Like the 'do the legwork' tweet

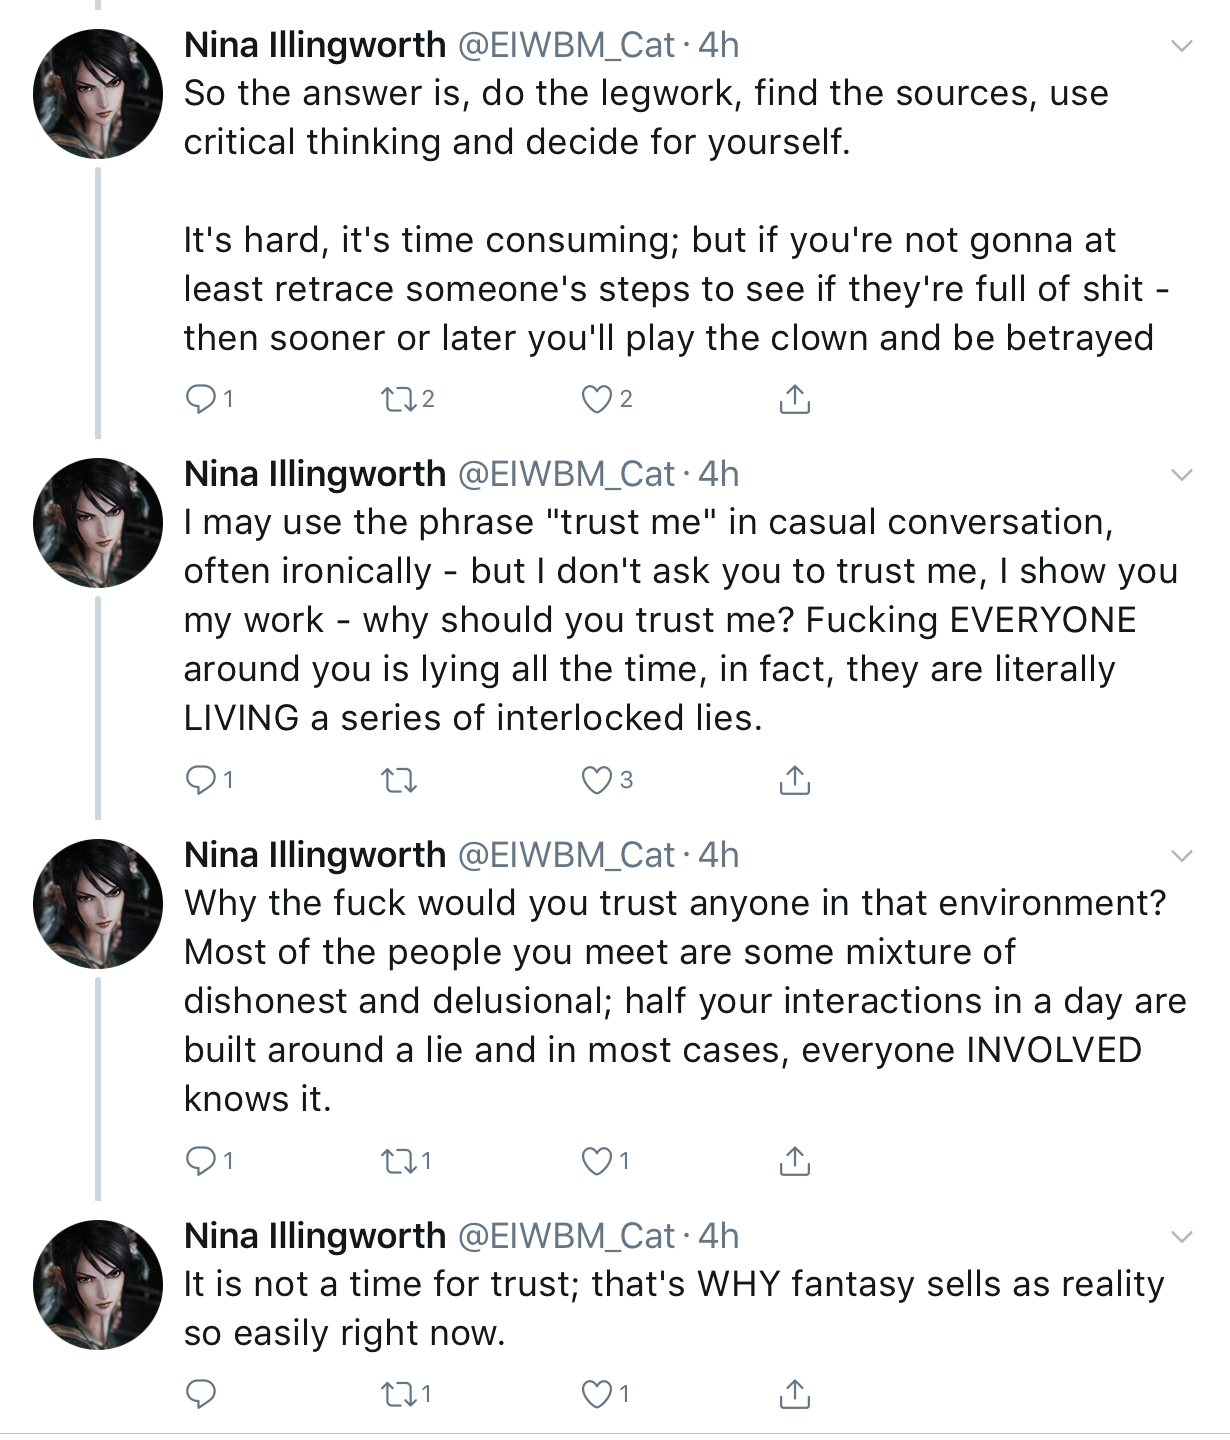pos(597,399)
